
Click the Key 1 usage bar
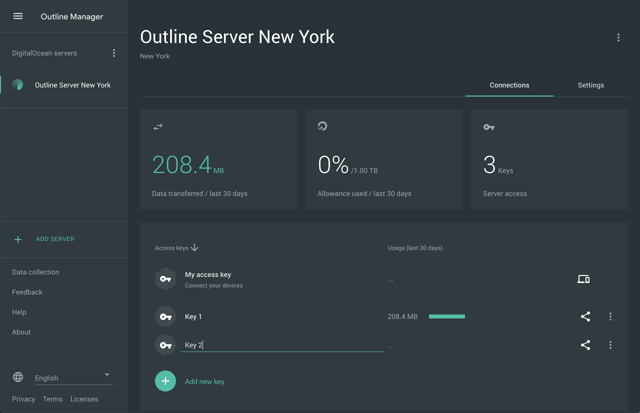click(x=447, y=317)
